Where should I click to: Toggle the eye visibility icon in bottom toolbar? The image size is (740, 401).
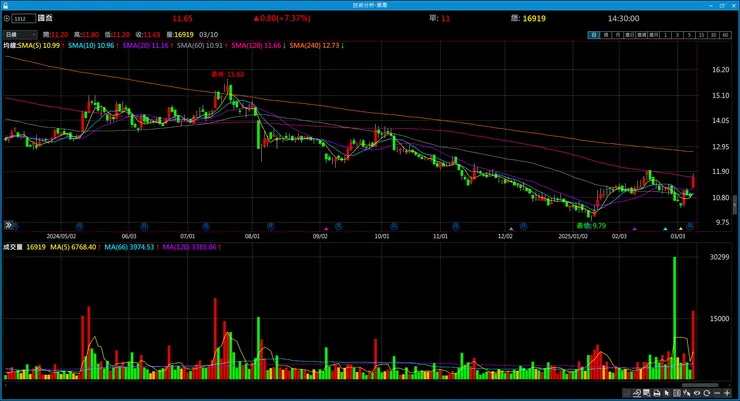point(697,393)
